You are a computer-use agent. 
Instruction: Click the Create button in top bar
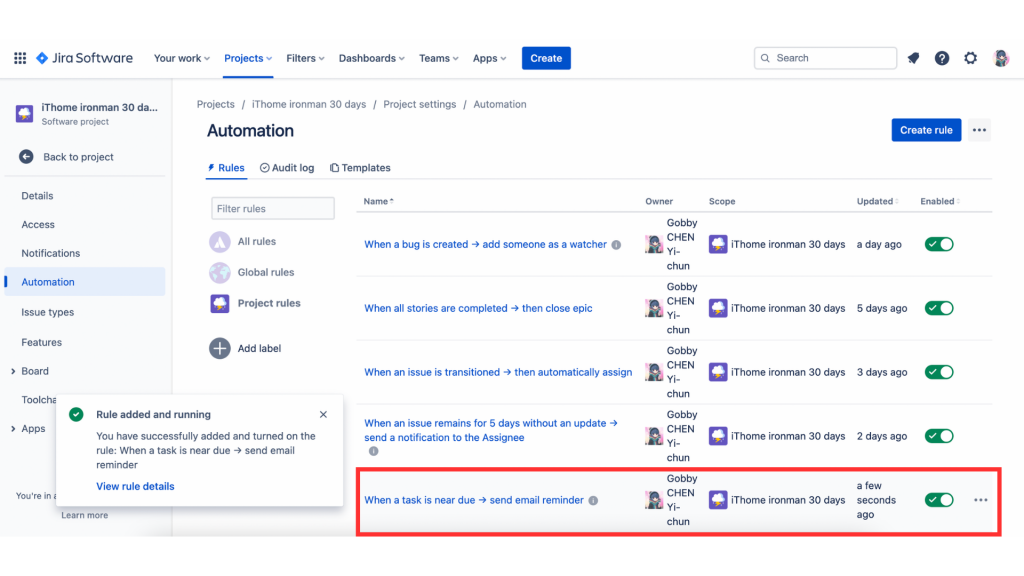point(546,58)
